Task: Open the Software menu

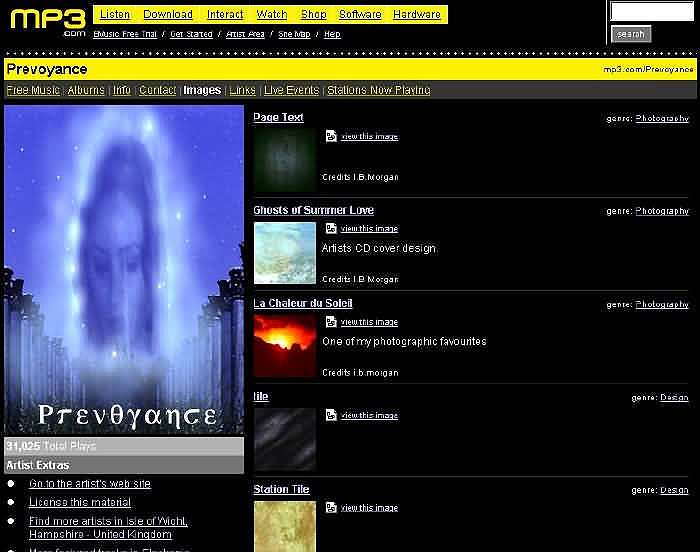Action: pyautogui.click(x=360, y=14)
